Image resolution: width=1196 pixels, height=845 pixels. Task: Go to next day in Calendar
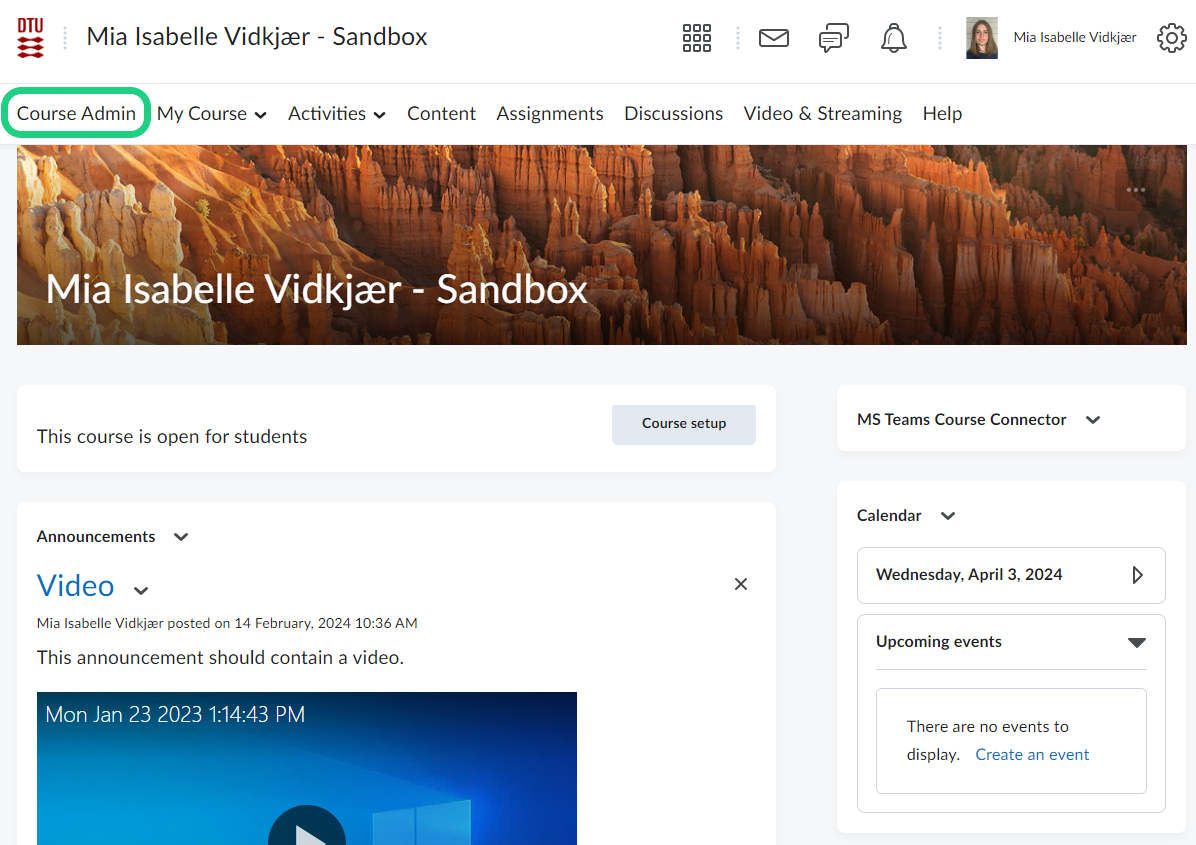(x=1137, y=575)
